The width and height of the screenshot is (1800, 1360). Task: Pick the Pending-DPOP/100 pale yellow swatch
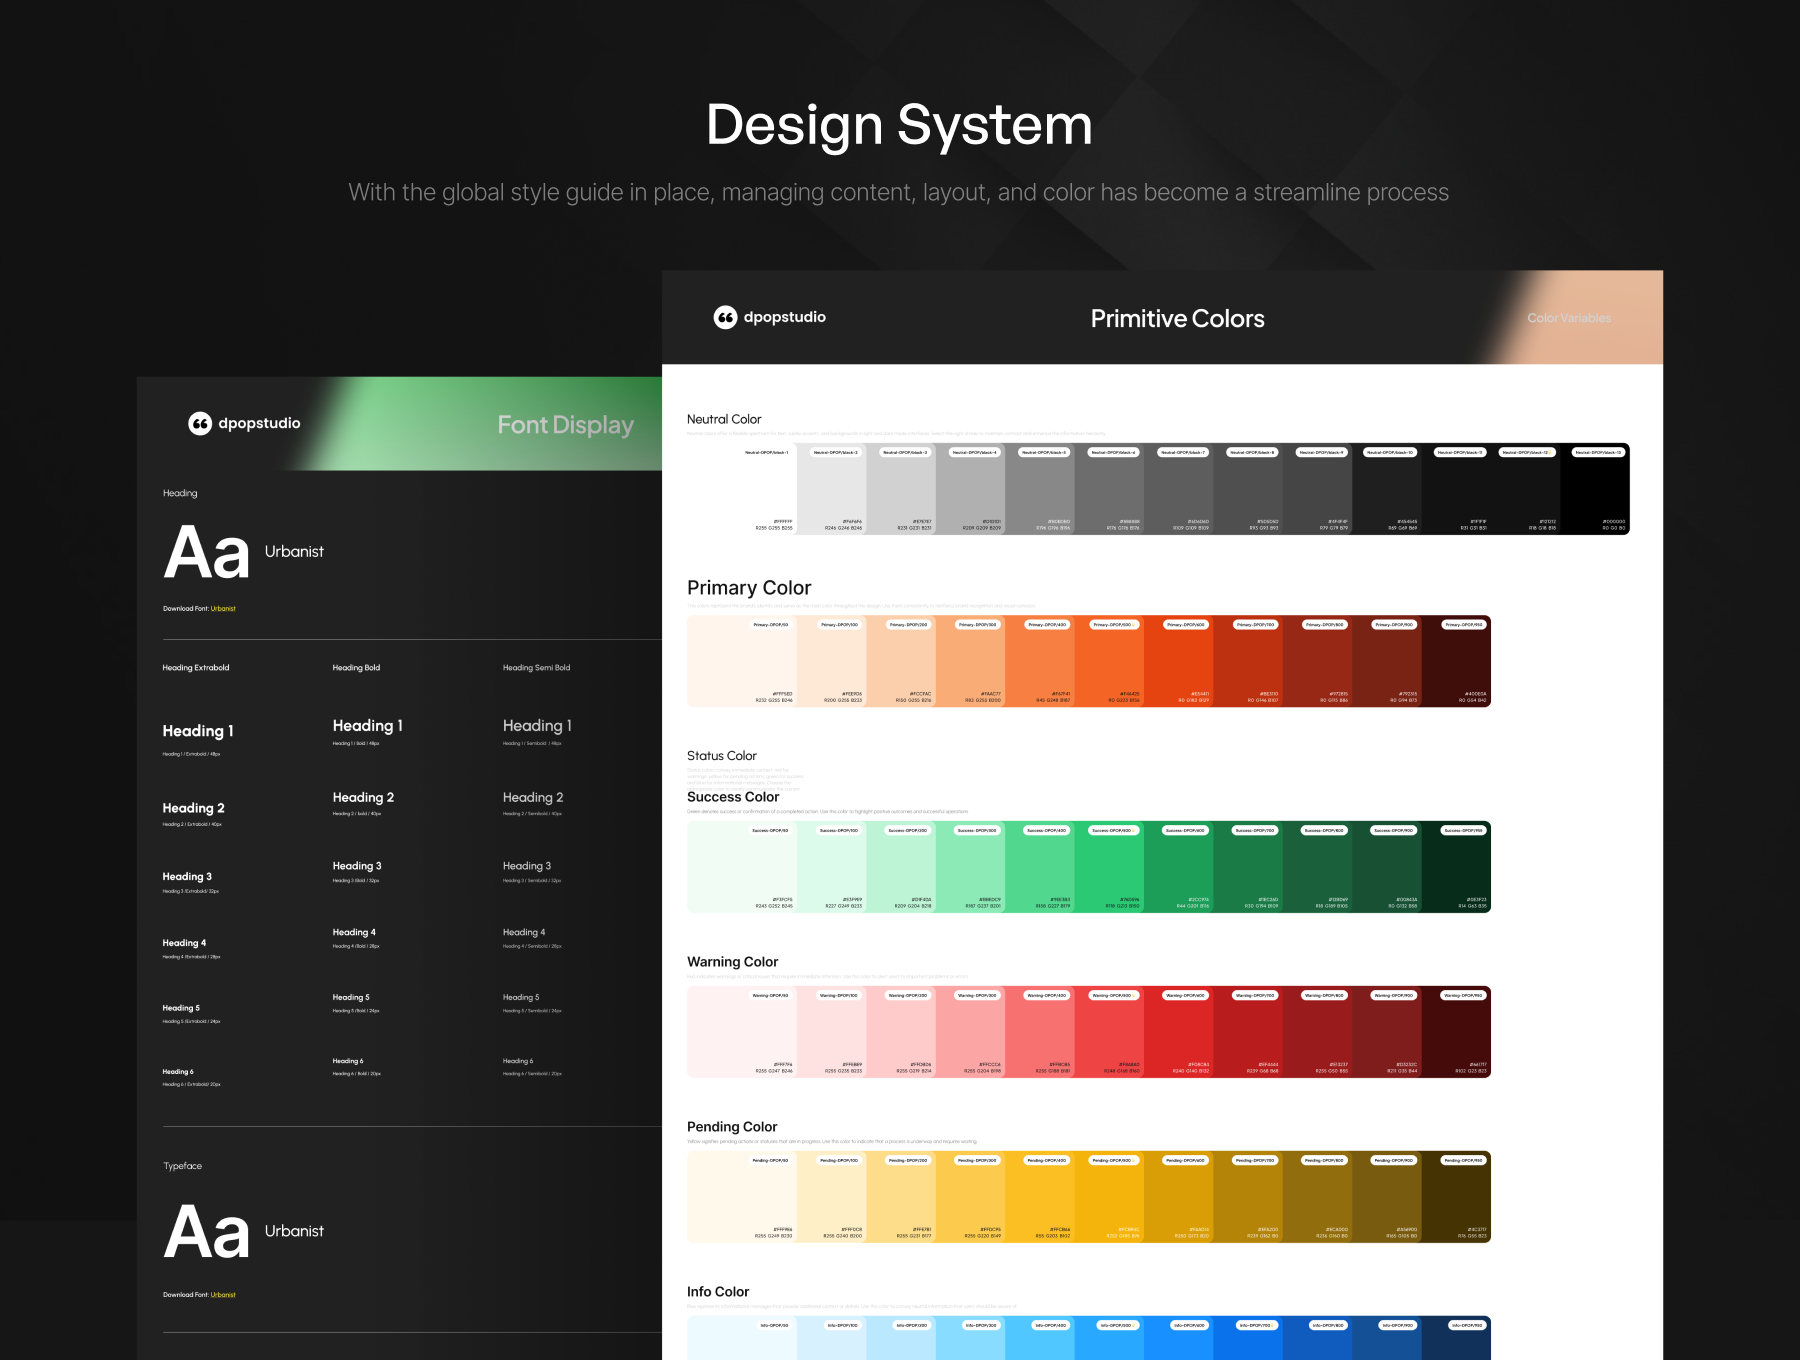(x=832, y=1197)
